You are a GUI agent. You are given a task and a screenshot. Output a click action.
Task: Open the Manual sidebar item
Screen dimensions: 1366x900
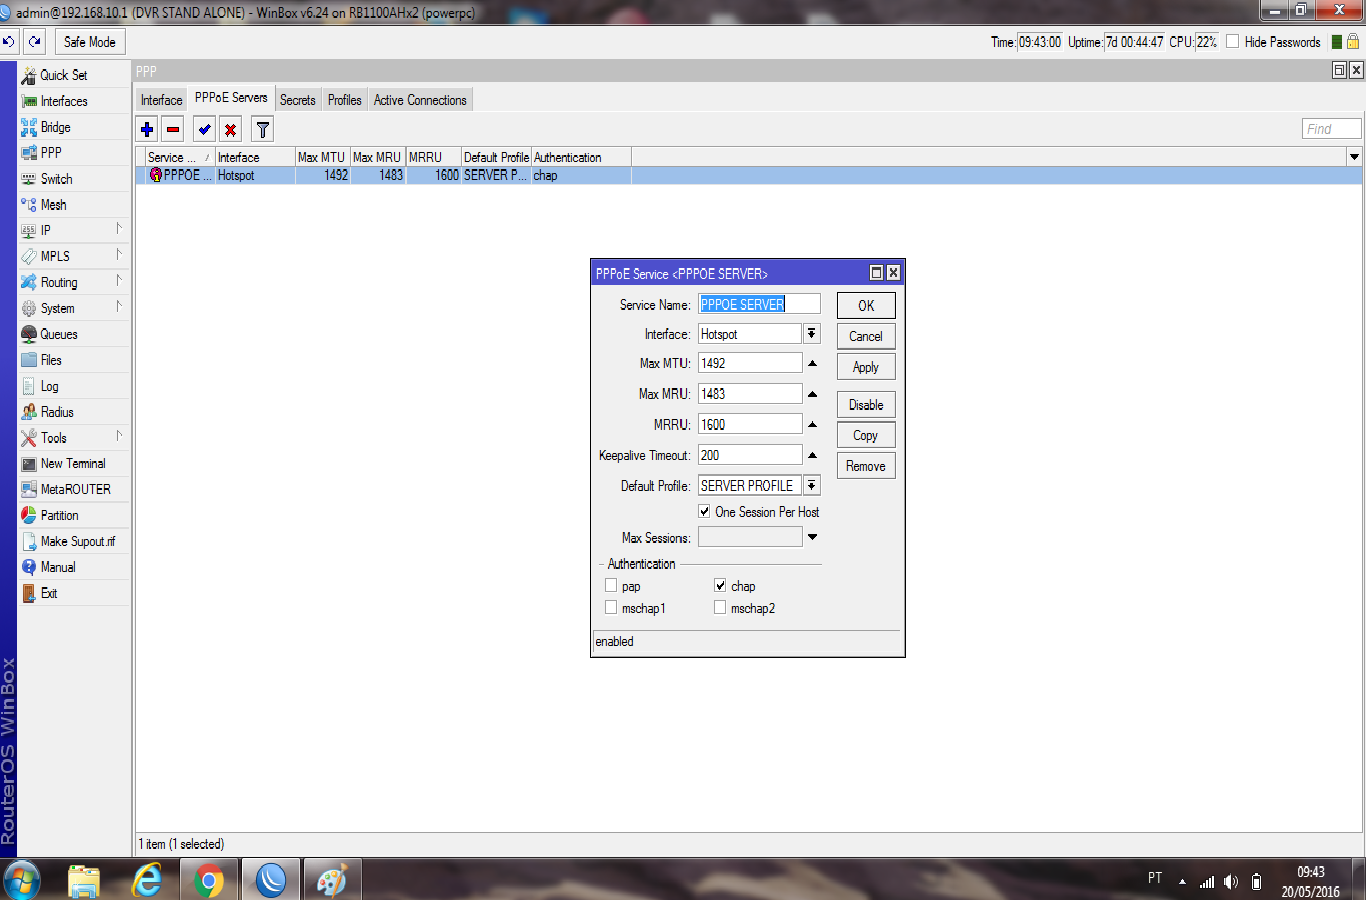tap(58, 567)
